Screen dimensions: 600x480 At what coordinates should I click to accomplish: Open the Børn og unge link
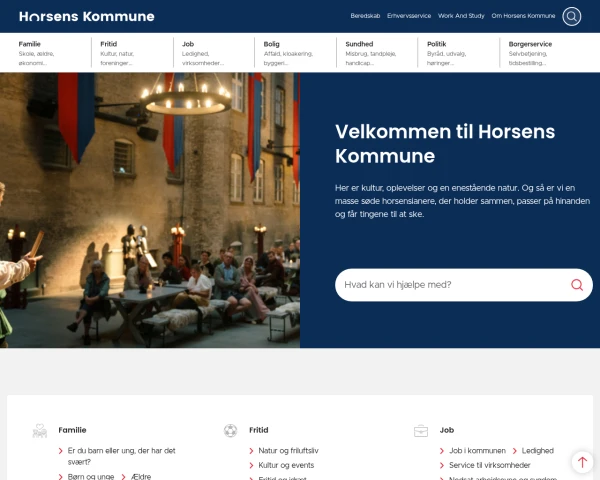[x=91, y=477]
